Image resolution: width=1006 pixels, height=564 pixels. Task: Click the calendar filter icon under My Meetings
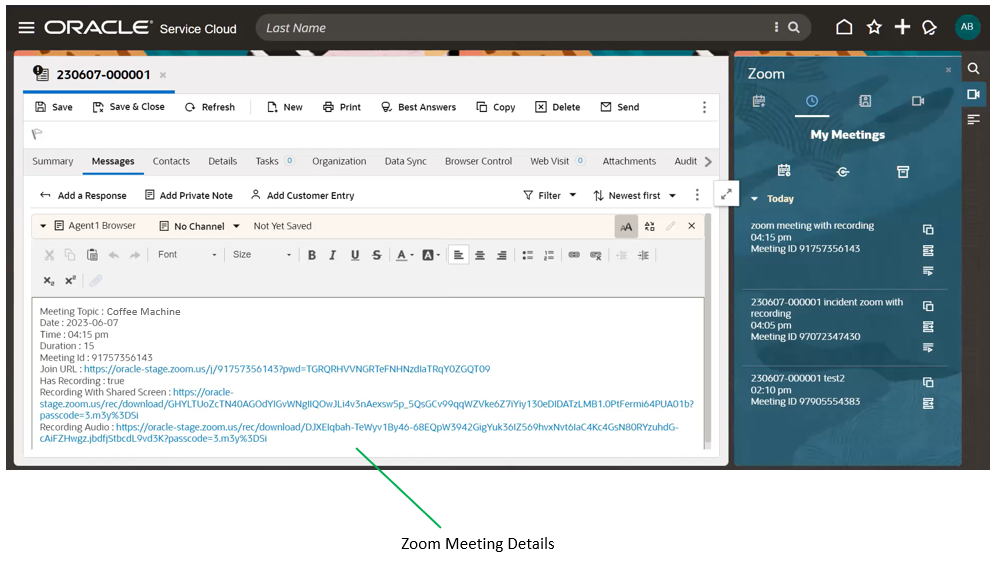coord(784,171)
